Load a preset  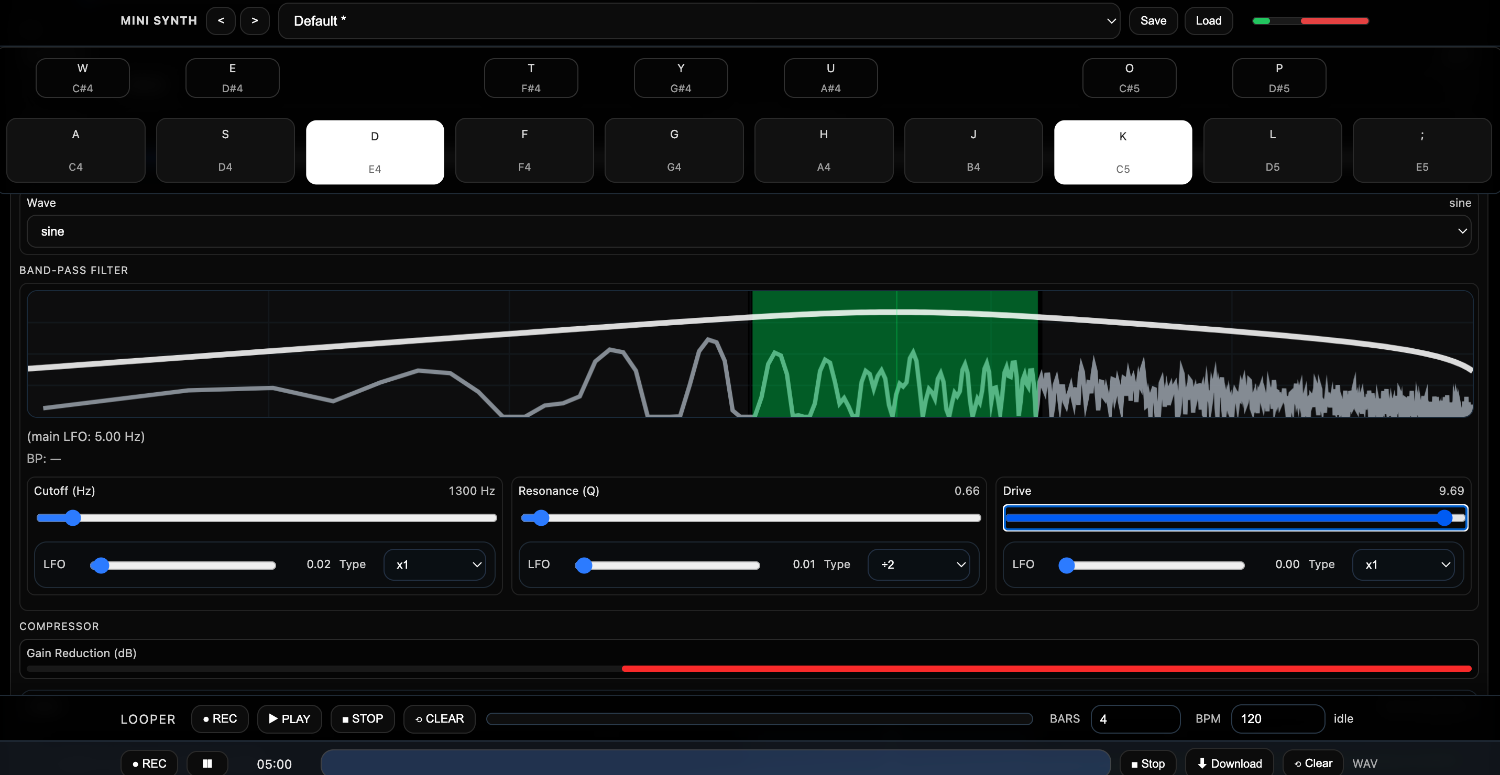click(x=1209, y=21)
